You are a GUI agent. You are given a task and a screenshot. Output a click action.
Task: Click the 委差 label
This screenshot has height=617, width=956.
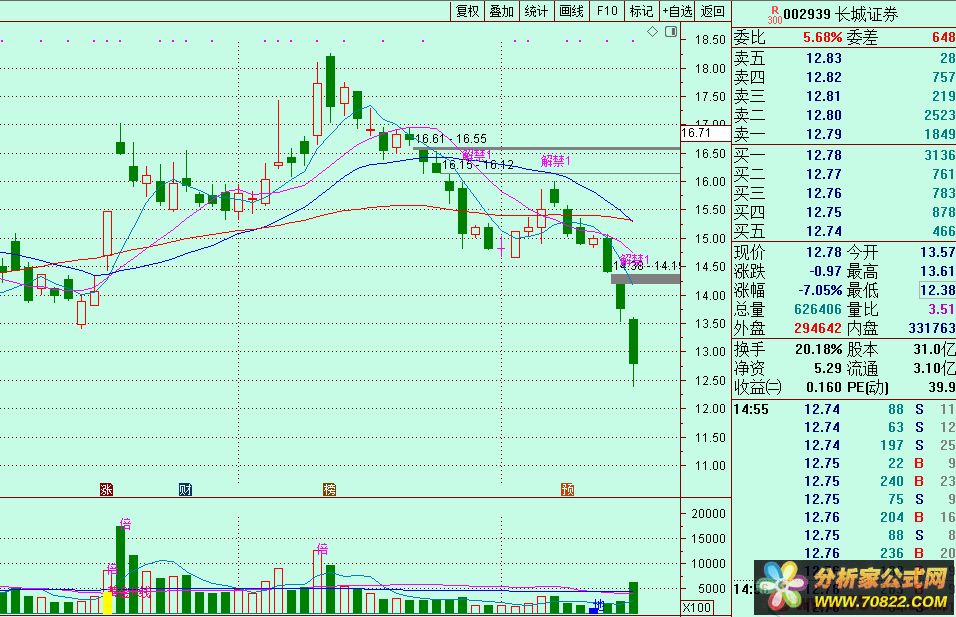coord(862,38)
